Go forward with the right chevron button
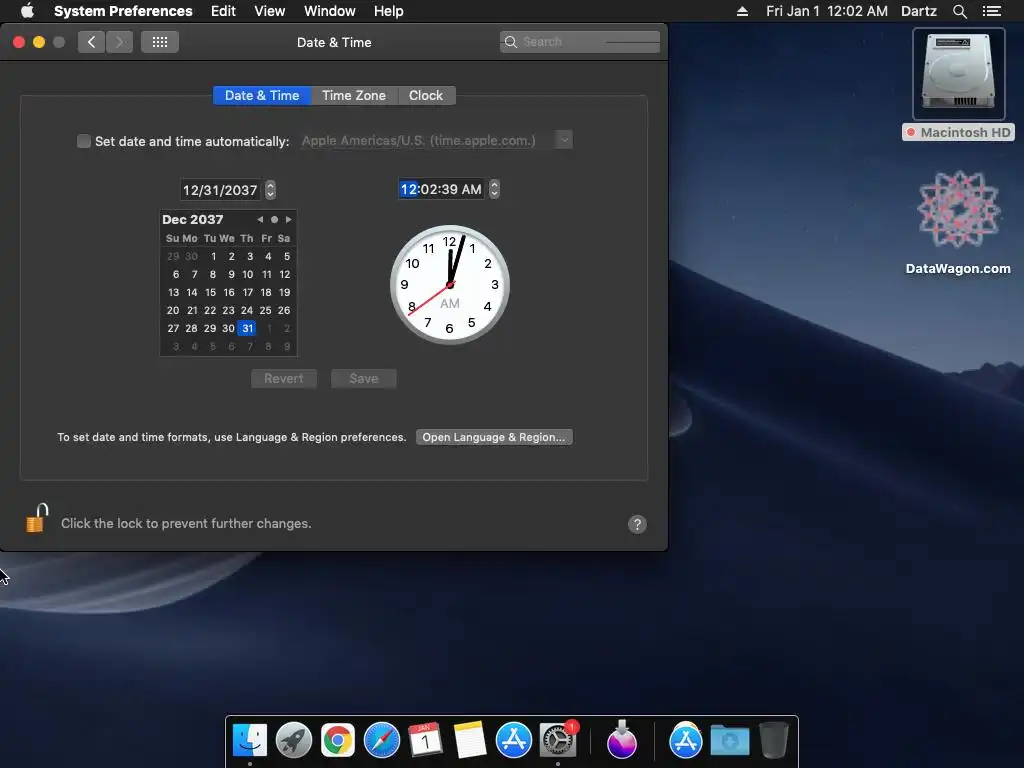The height and width of the screenshot is (768, 1024). pos(120,42)
